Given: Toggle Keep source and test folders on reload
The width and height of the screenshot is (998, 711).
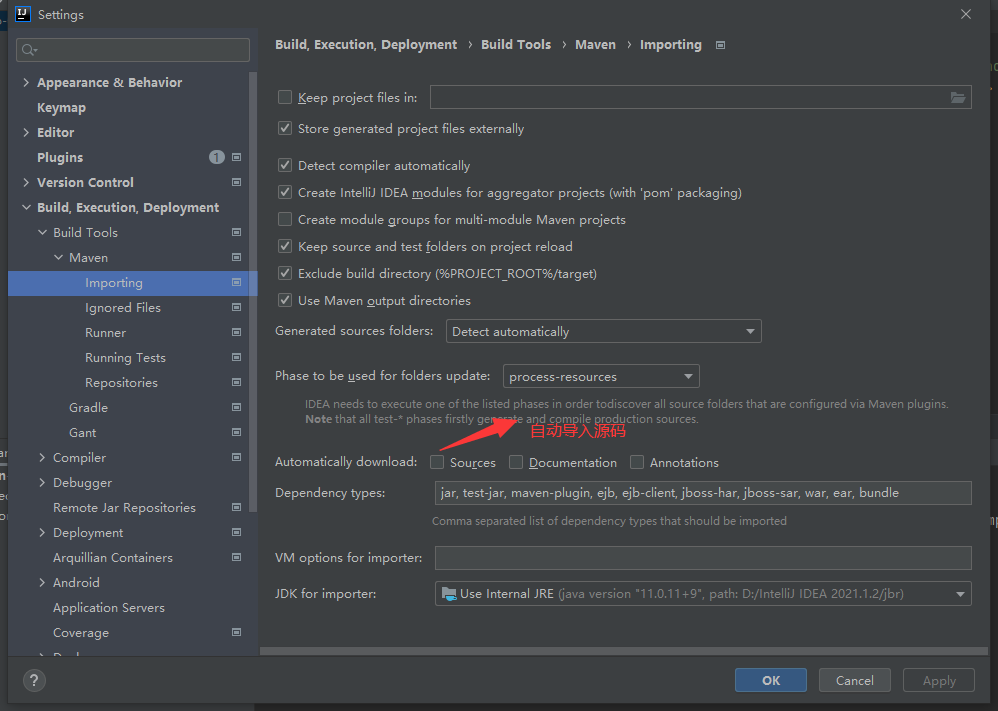Looking at the screenshot, I should pos(285,246).
